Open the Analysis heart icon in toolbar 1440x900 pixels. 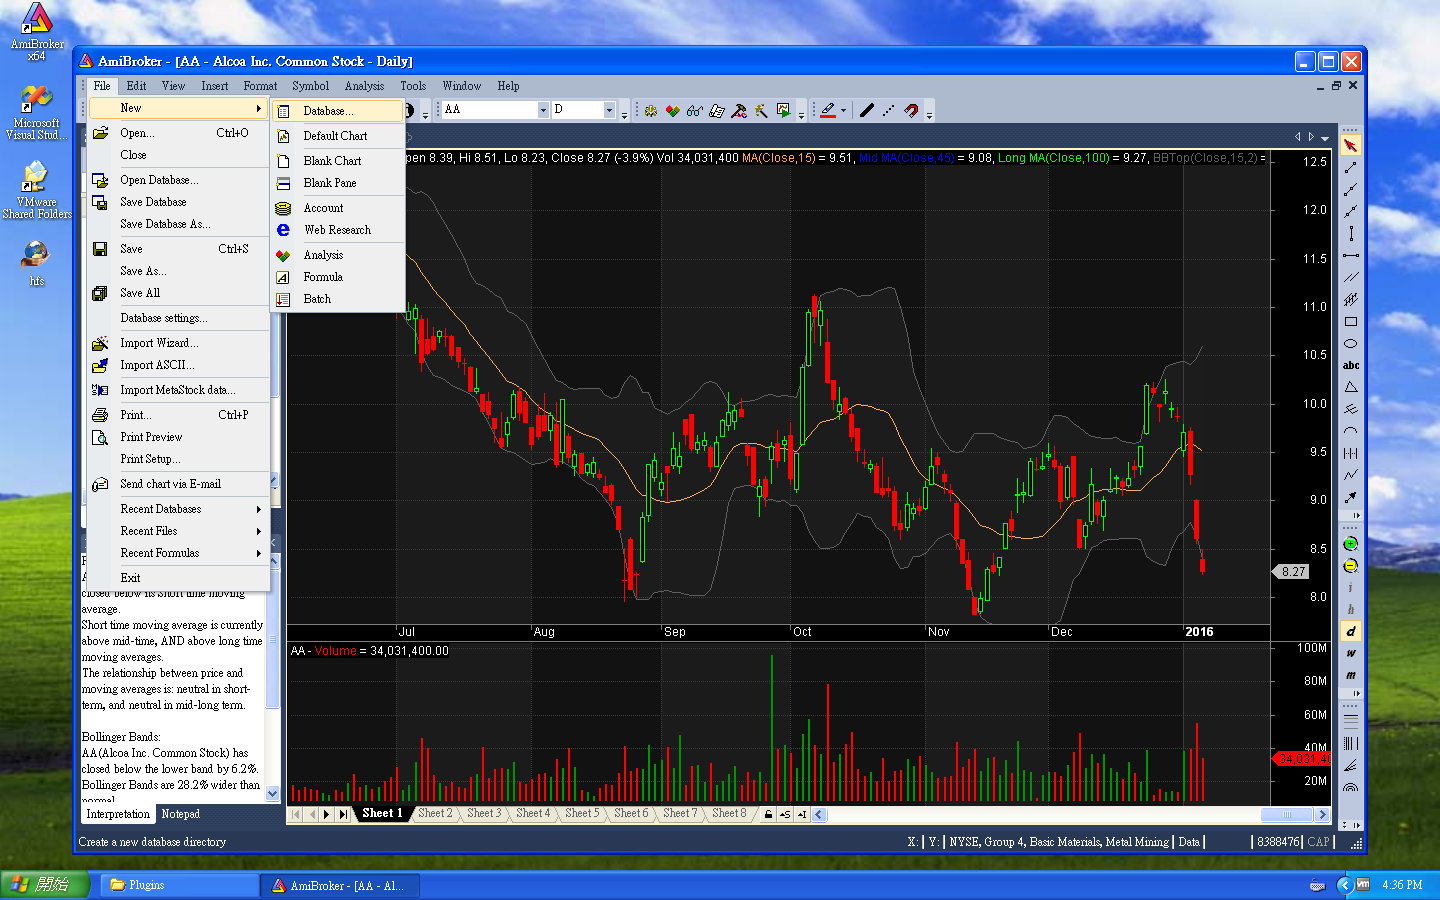coord(673,111)
